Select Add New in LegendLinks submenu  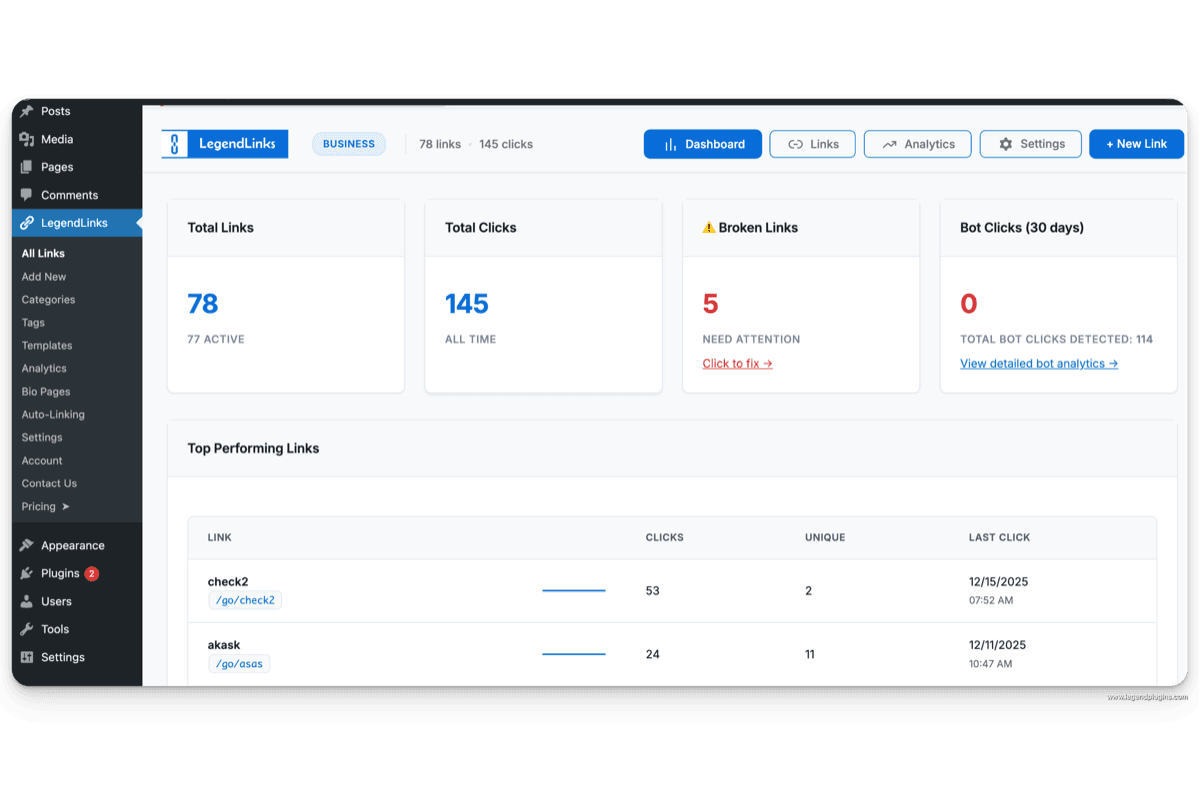point(44,276)
